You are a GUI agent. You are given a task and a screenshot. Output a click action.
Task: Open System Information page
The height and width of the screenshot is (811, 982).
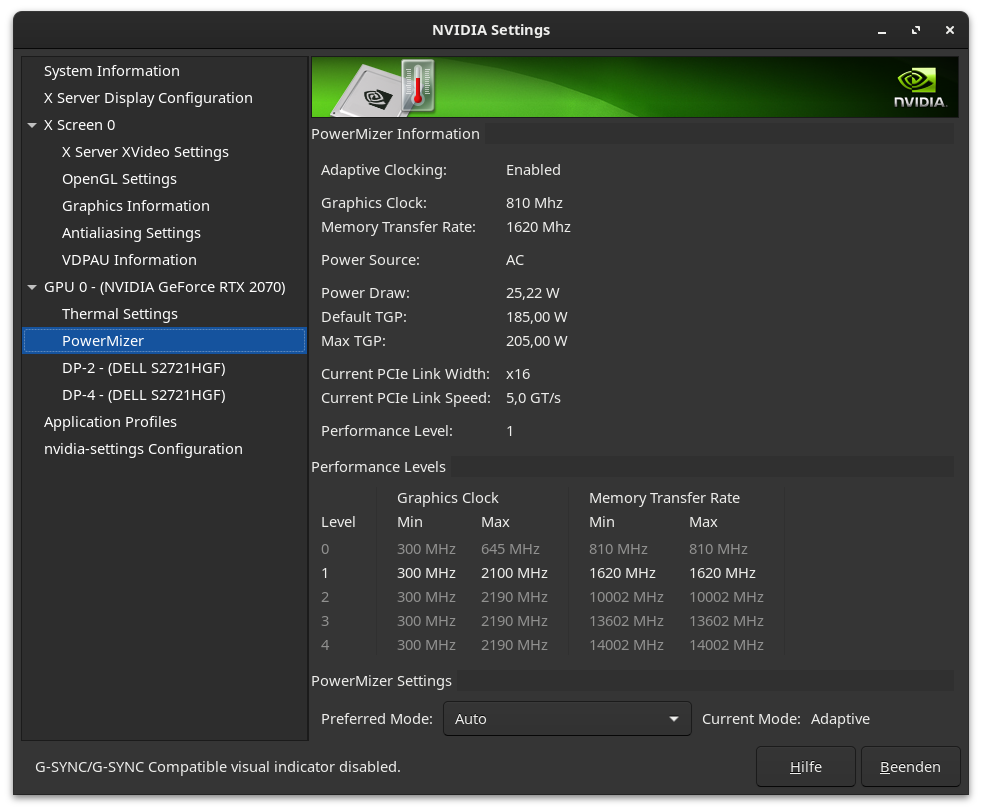click(111, 71)
